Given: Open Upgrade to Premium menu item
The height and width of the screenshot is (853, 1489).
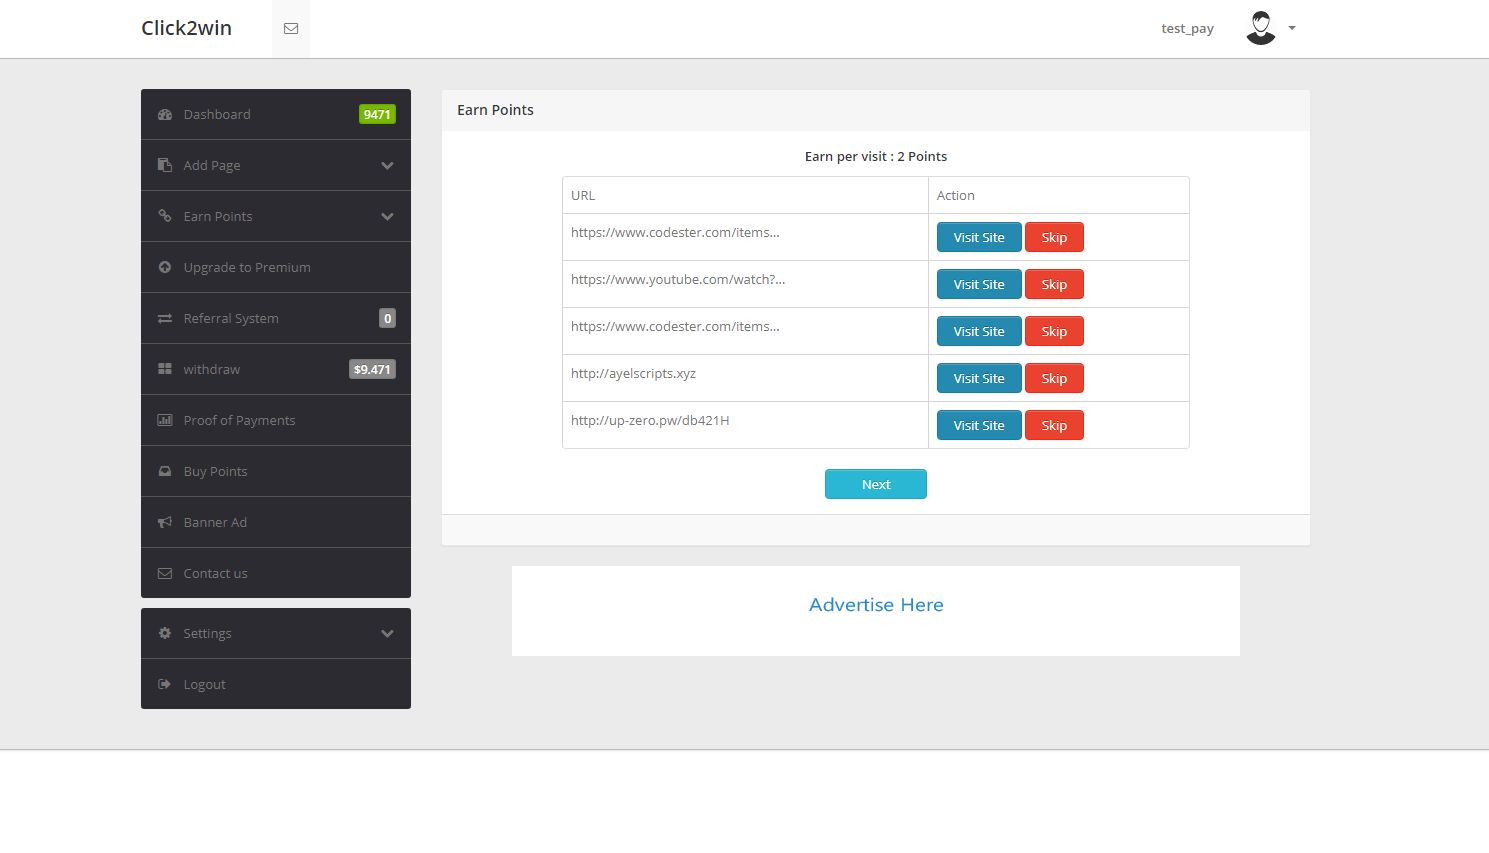Looking at the screenshot, I should [x=276, y=268].
